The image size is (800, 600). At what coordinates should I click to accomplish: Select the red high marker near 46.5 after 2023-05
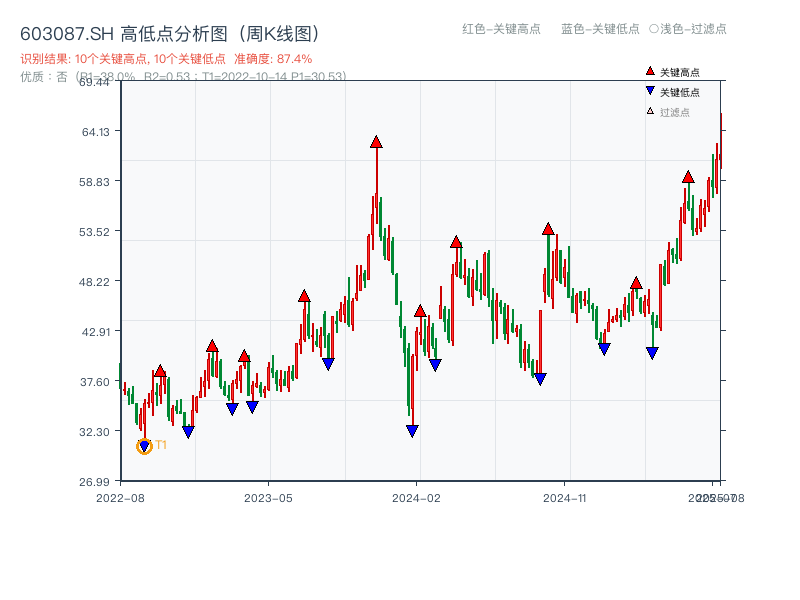tap(304, 296)
